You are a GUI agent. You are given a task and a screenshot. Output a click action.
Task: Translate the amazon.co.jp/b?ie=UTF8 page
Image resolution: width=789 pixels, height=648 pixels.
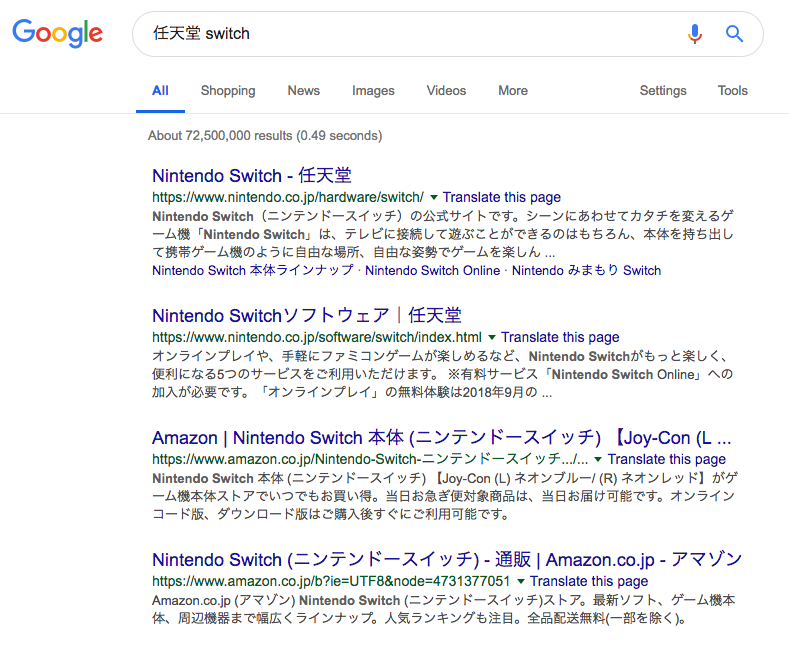[x=589, y=582]
